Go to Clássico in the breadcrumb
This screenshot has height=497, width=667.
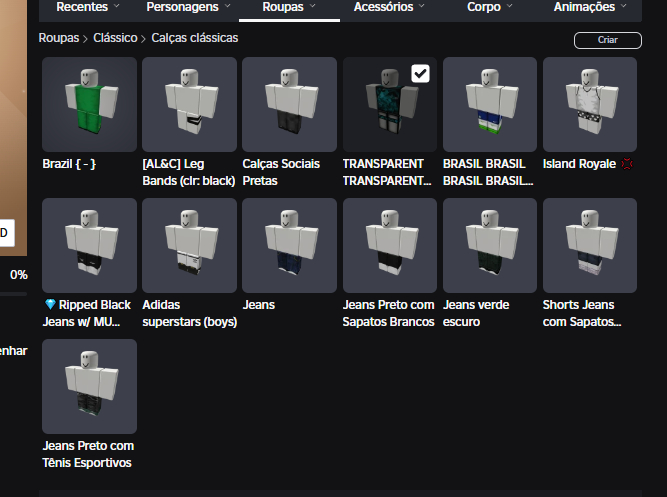[115, 38]
